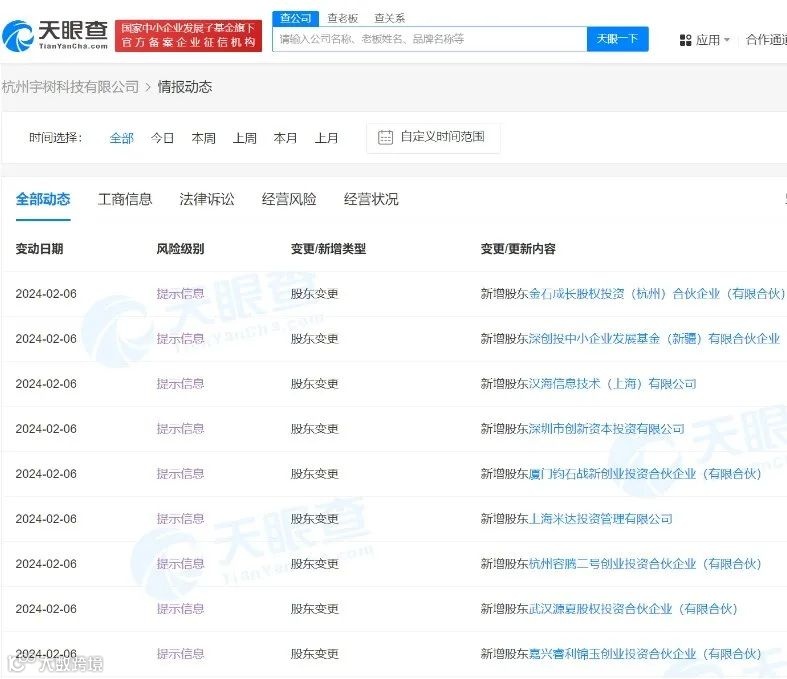Click 提示信息 in the 汉海信息技术 row
The width and height of the screenshot is (787, 679).
(x=180, y=384)
